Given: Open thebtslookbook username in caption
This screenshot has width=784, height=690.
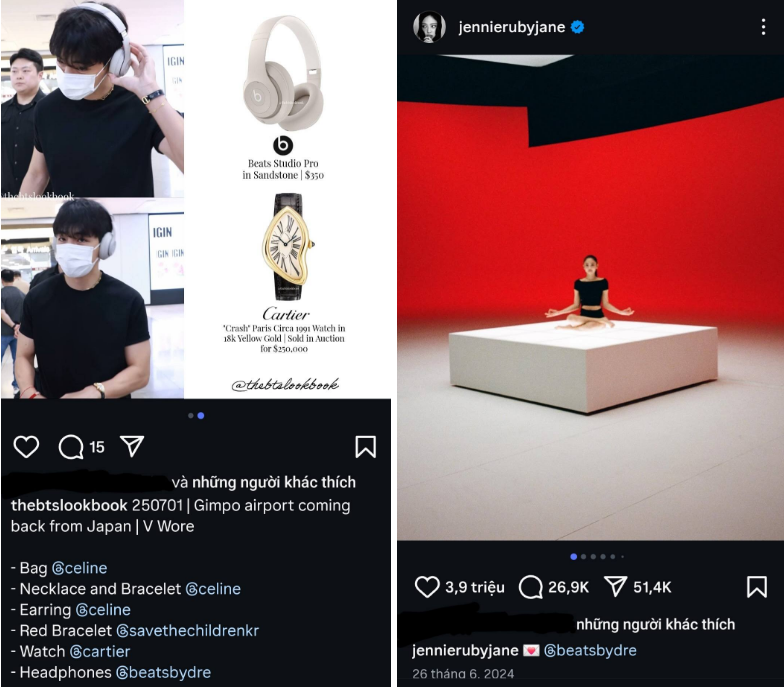Looking at the screenshot, I should point(69,506).
